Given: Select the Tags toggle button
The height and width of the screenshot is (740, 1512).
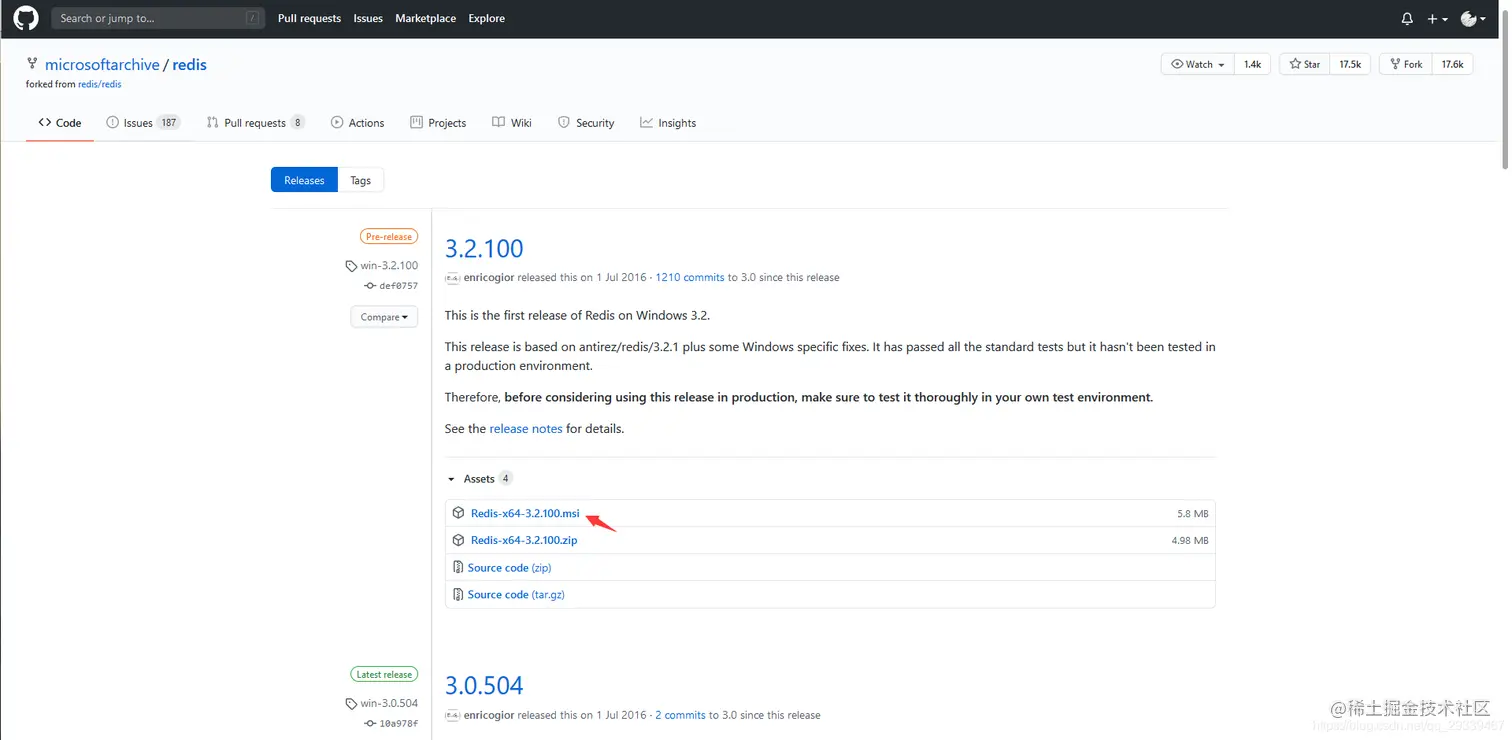Looking at the screenshot, I should [x=361, y=180].
